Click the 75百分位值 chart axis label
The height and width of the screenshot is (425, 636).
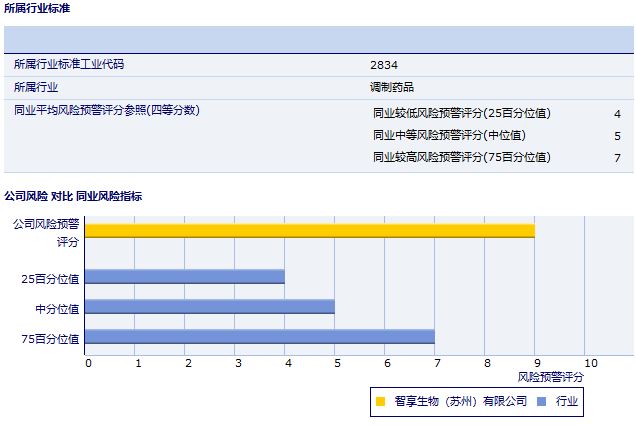[x=50, y=339]
